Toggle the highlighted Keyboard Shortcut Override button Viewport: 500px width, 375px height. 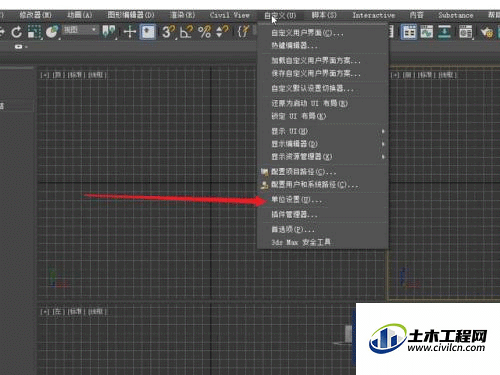click(148, 32)
